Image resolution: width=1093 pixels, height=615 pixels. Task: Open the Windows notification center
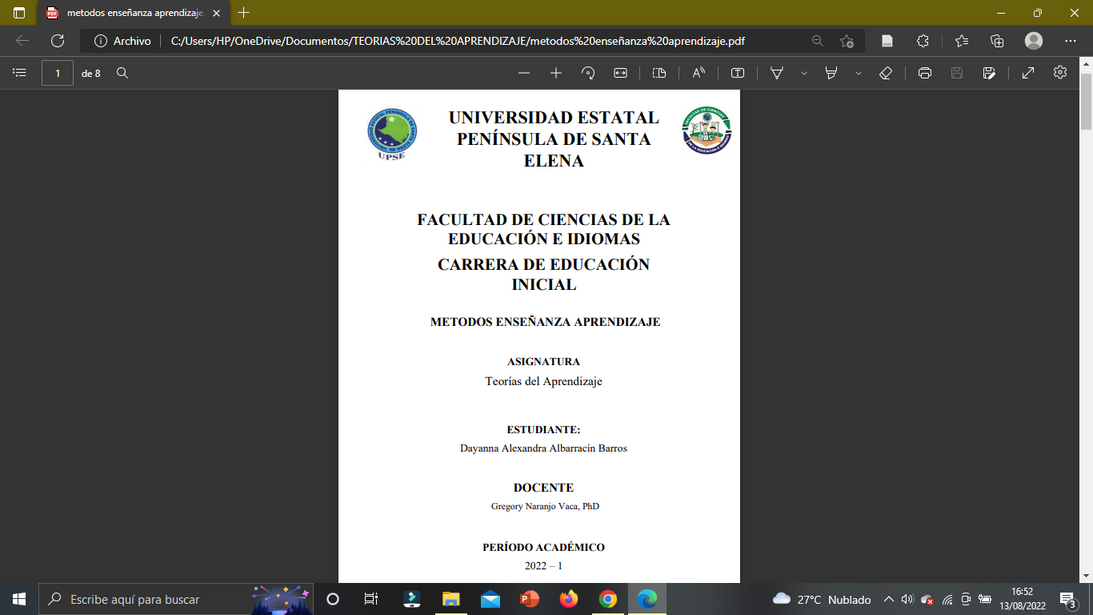tap(1069, 599)
